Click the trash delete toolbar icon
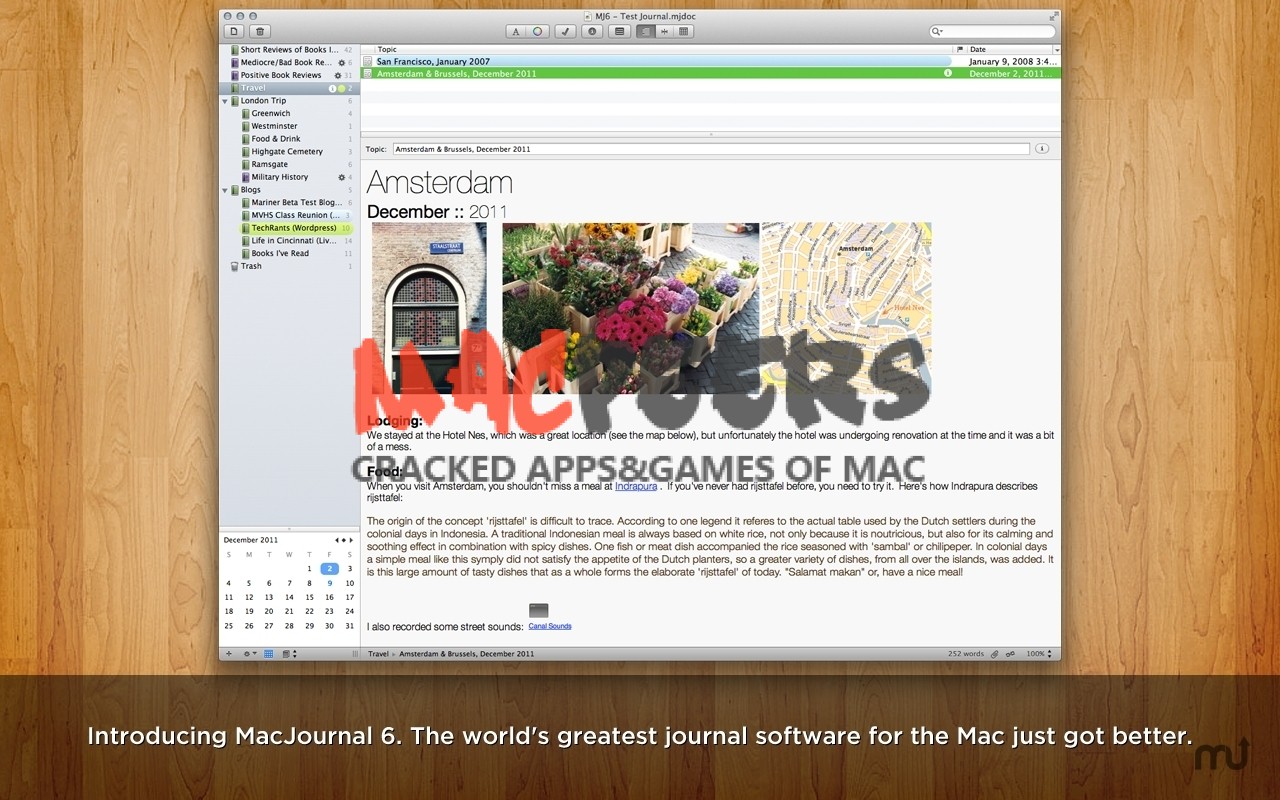The image size is (1280, 800). (259, 32)
